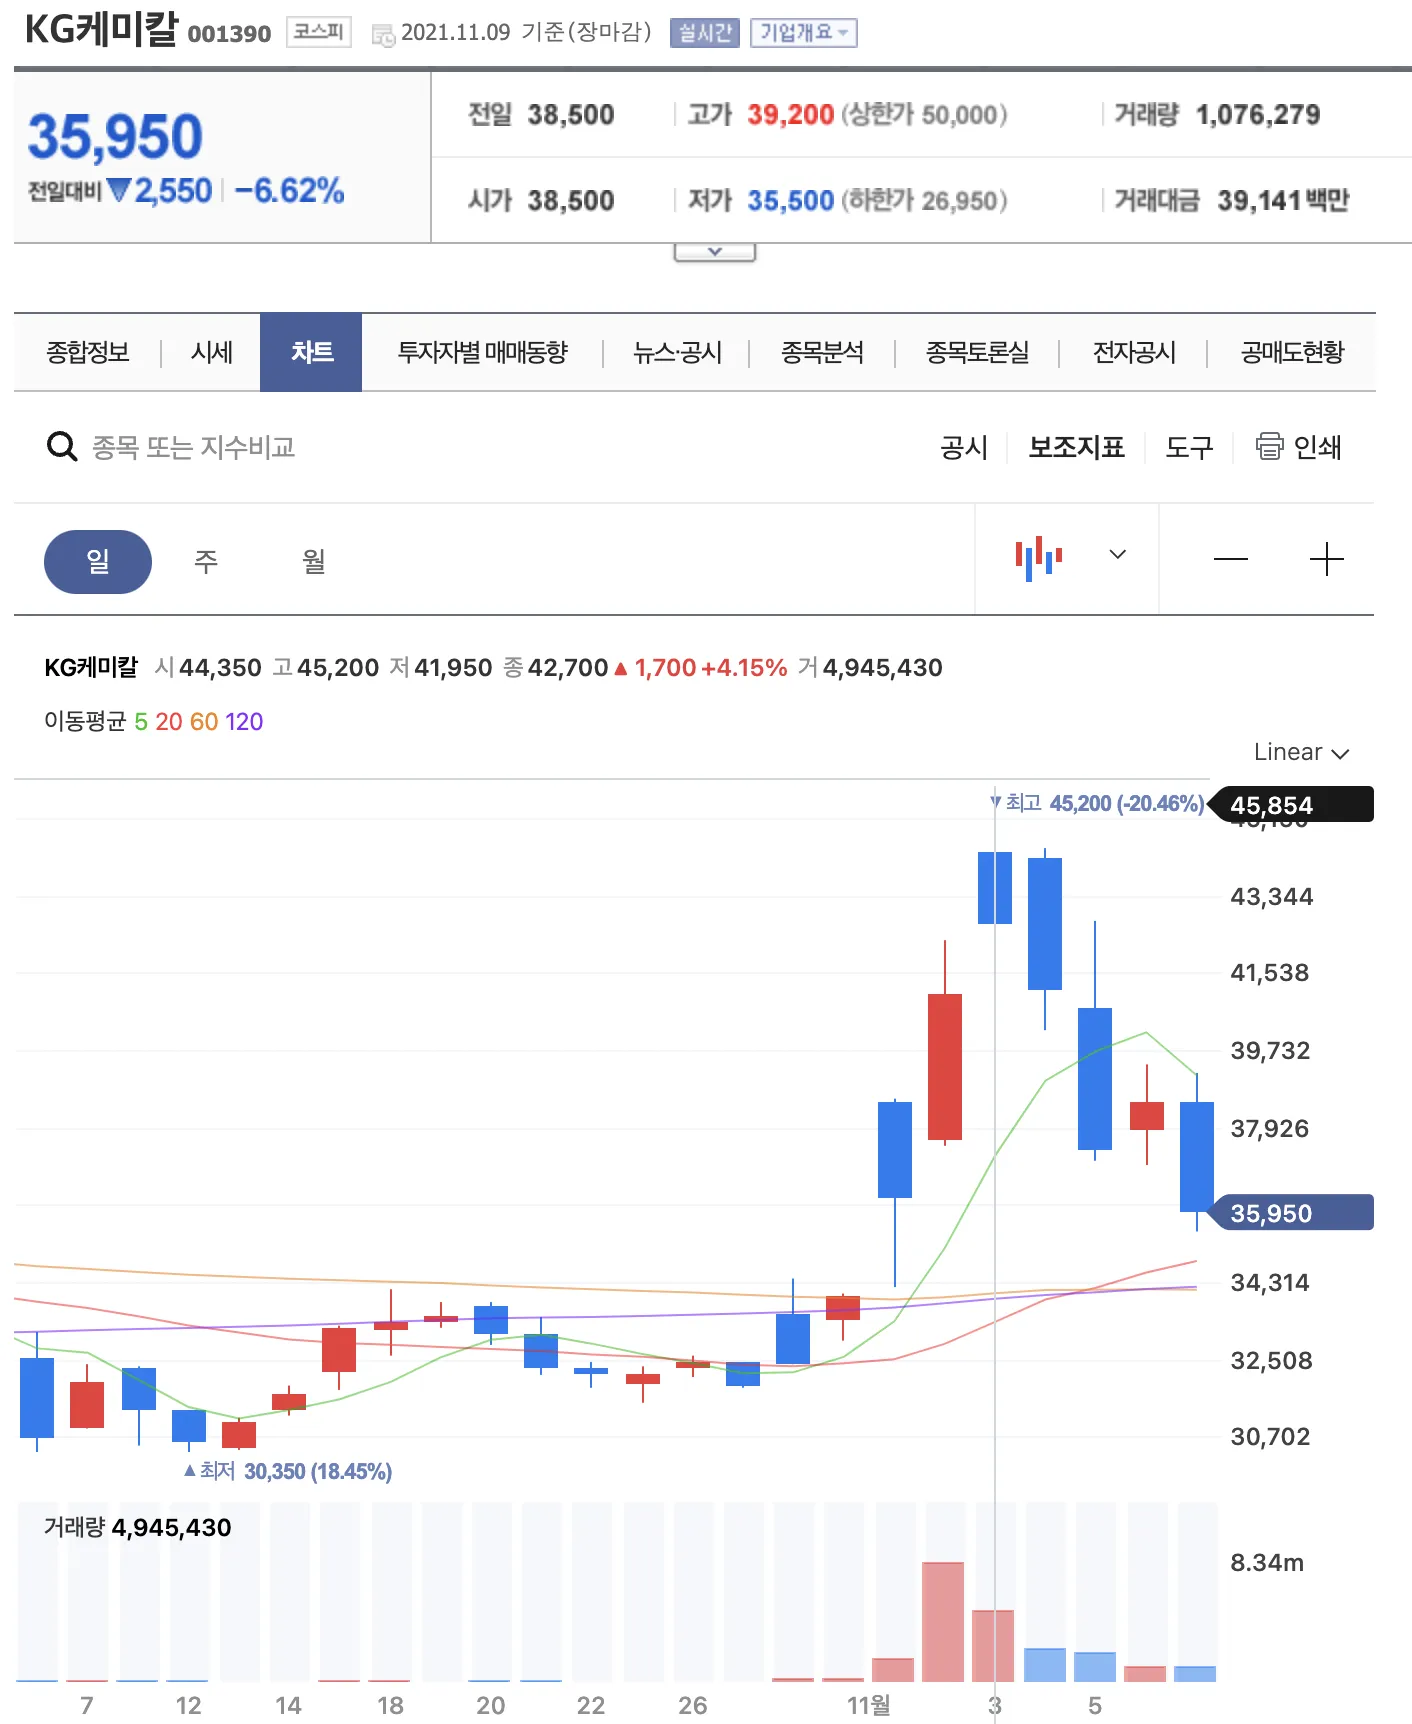The image size is (1412, 1724).
Task: Click the 도구 tools button
Action: point(1189,446)
